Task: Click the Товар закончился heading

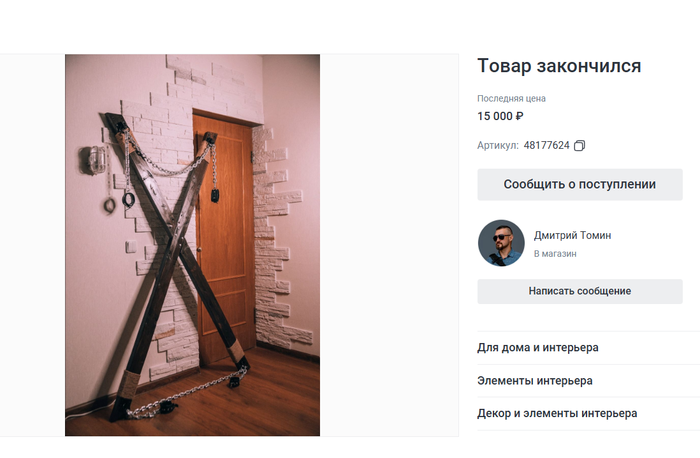Action: coord(559,66)
